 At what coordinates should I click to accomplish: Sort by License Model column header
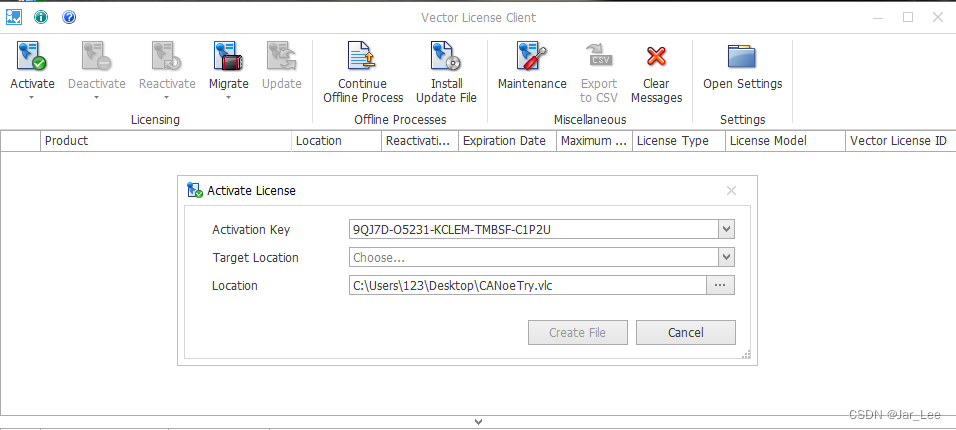coord(785,141)
